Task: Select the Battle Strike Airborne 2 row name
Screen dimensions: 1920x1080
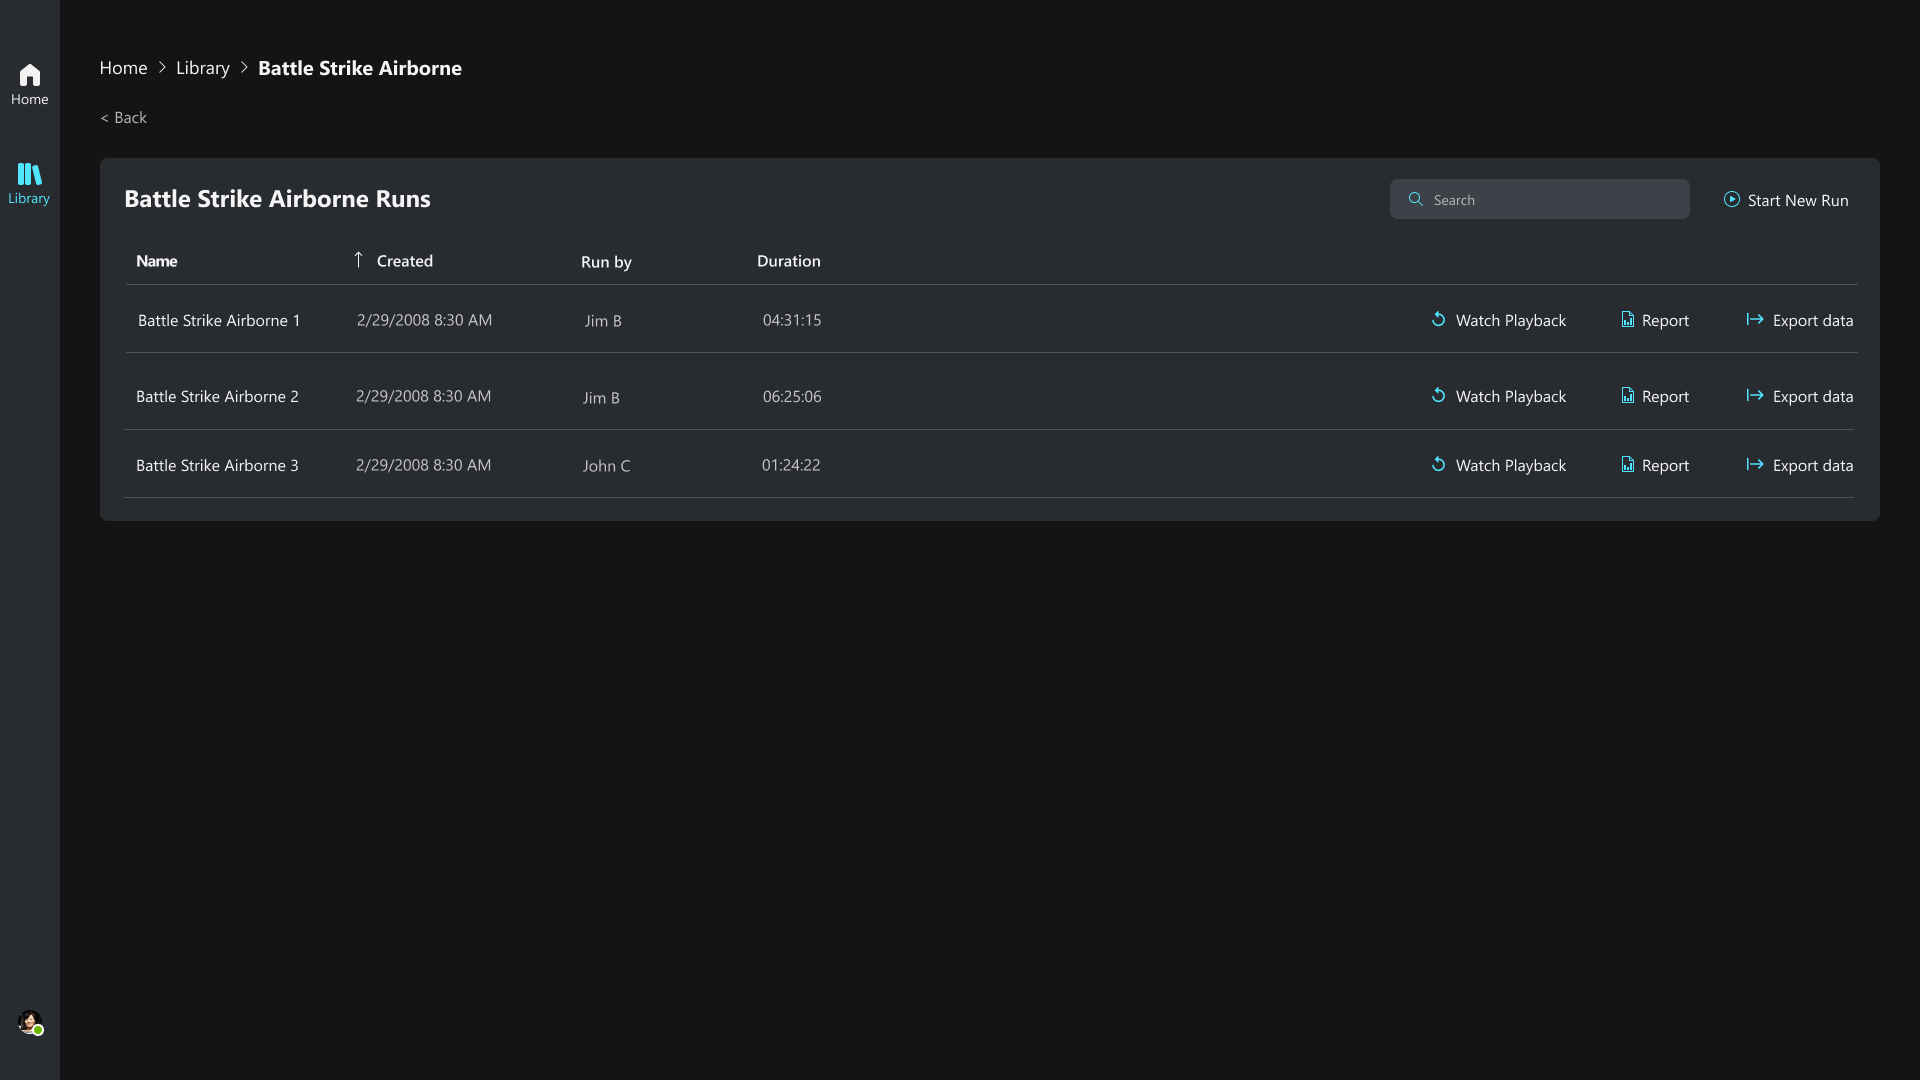Action: pyautogui.click(x=217, y=396)
